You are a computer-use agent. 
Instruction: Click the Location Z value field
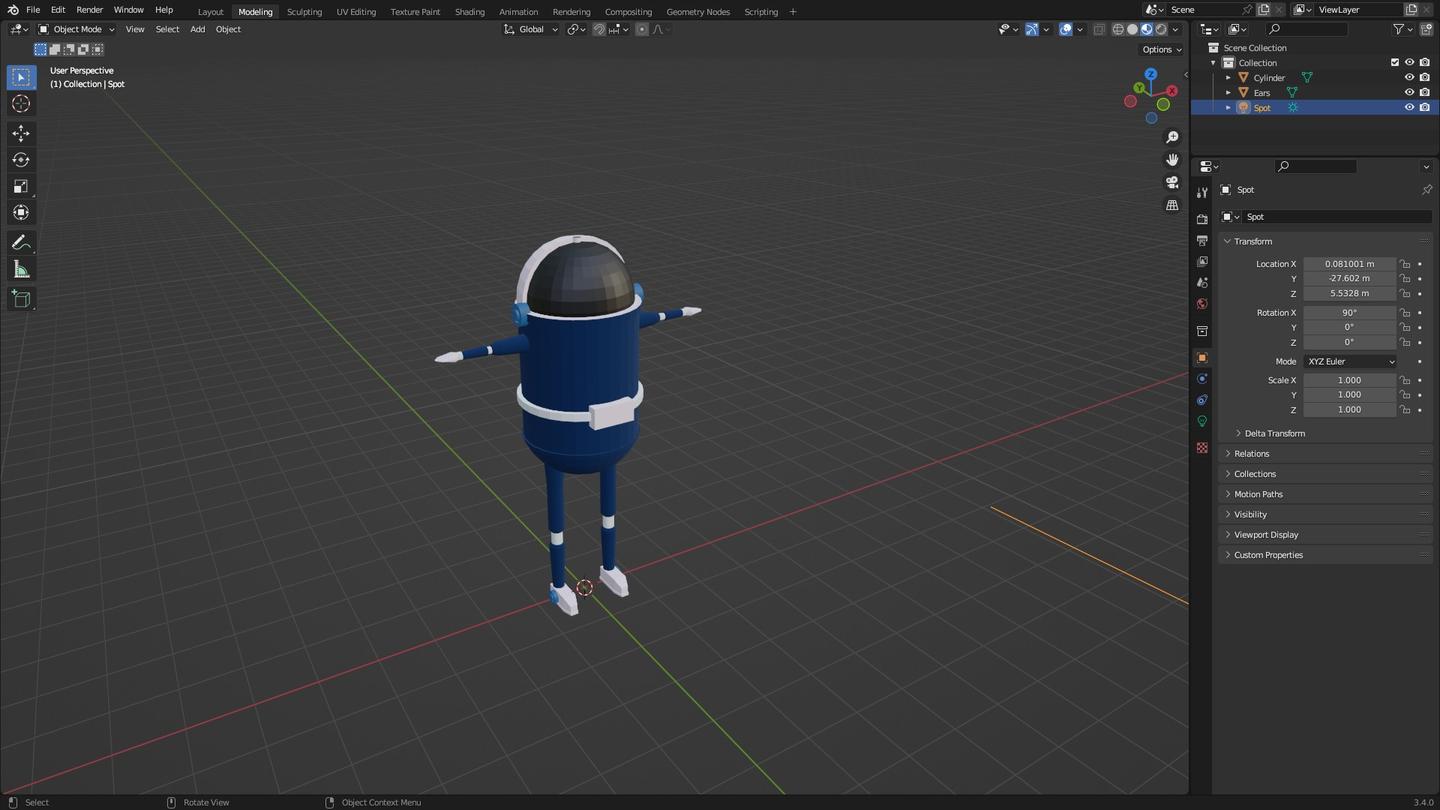click(x=1350, y=294)
